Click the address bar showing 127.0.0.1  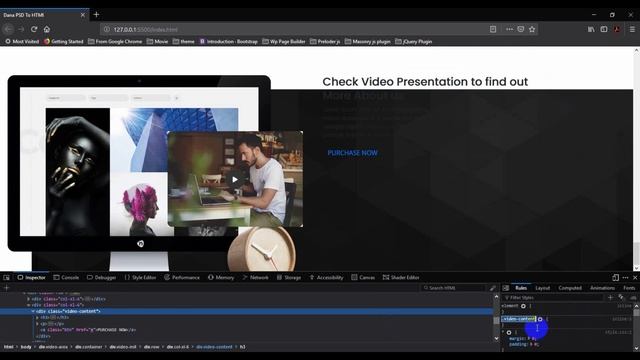pos(294,29)
